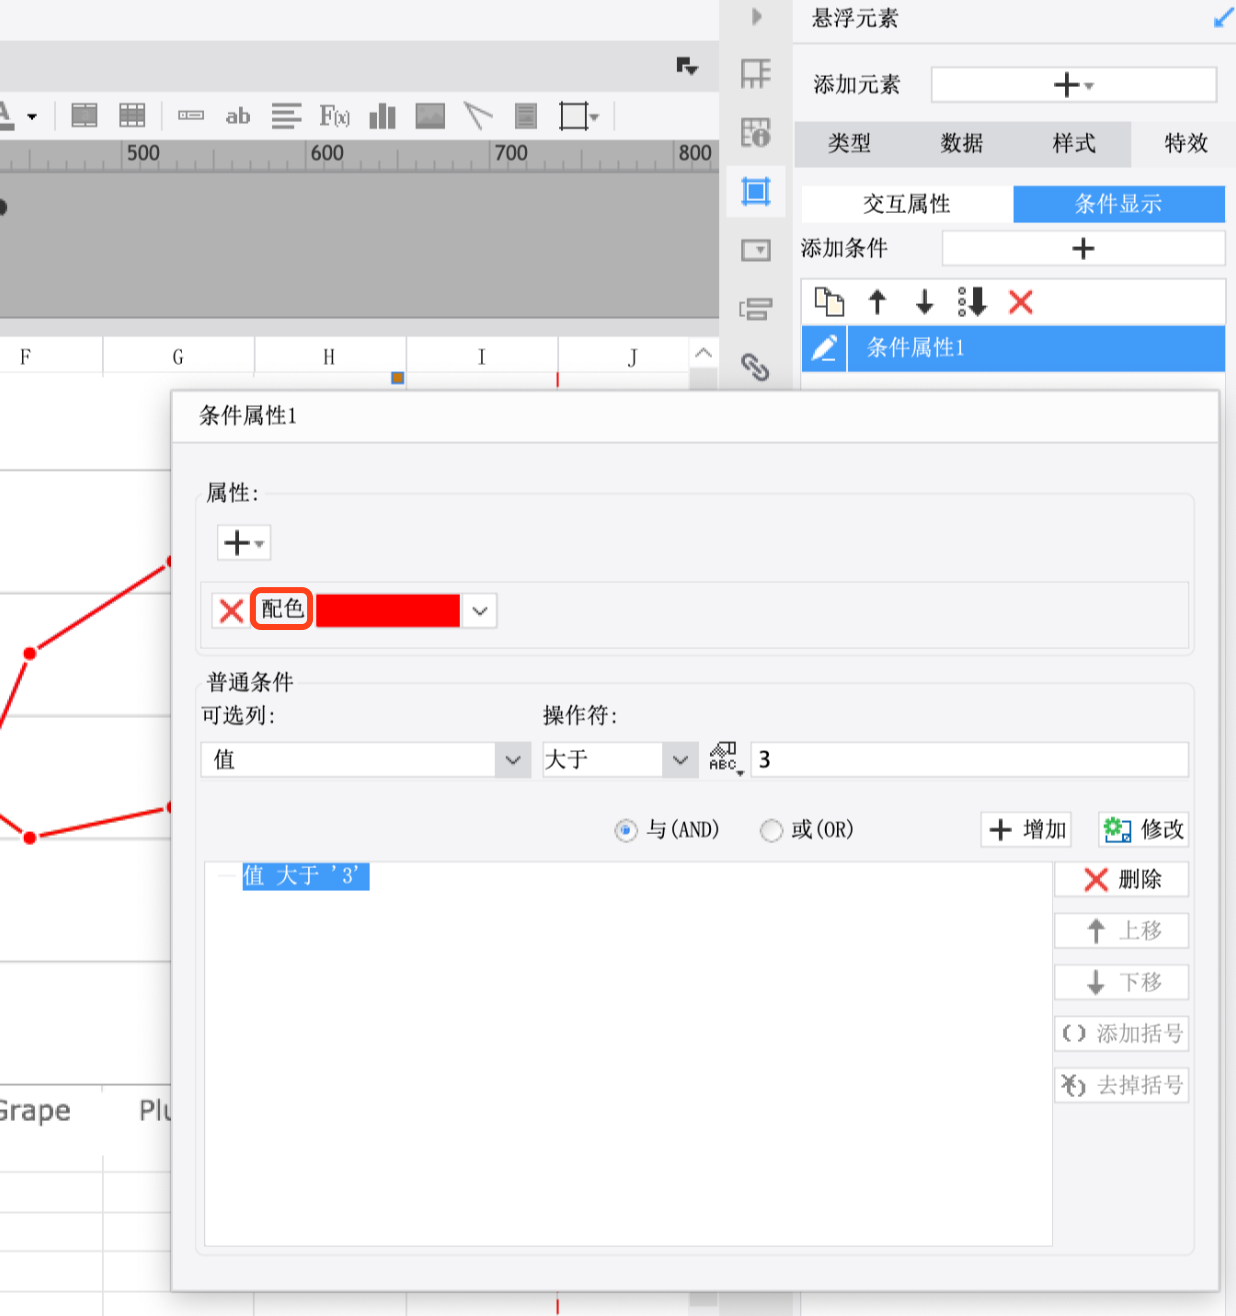Click the 添加条件 plus button
1236x1316 pixels.
coord(1084,248)
